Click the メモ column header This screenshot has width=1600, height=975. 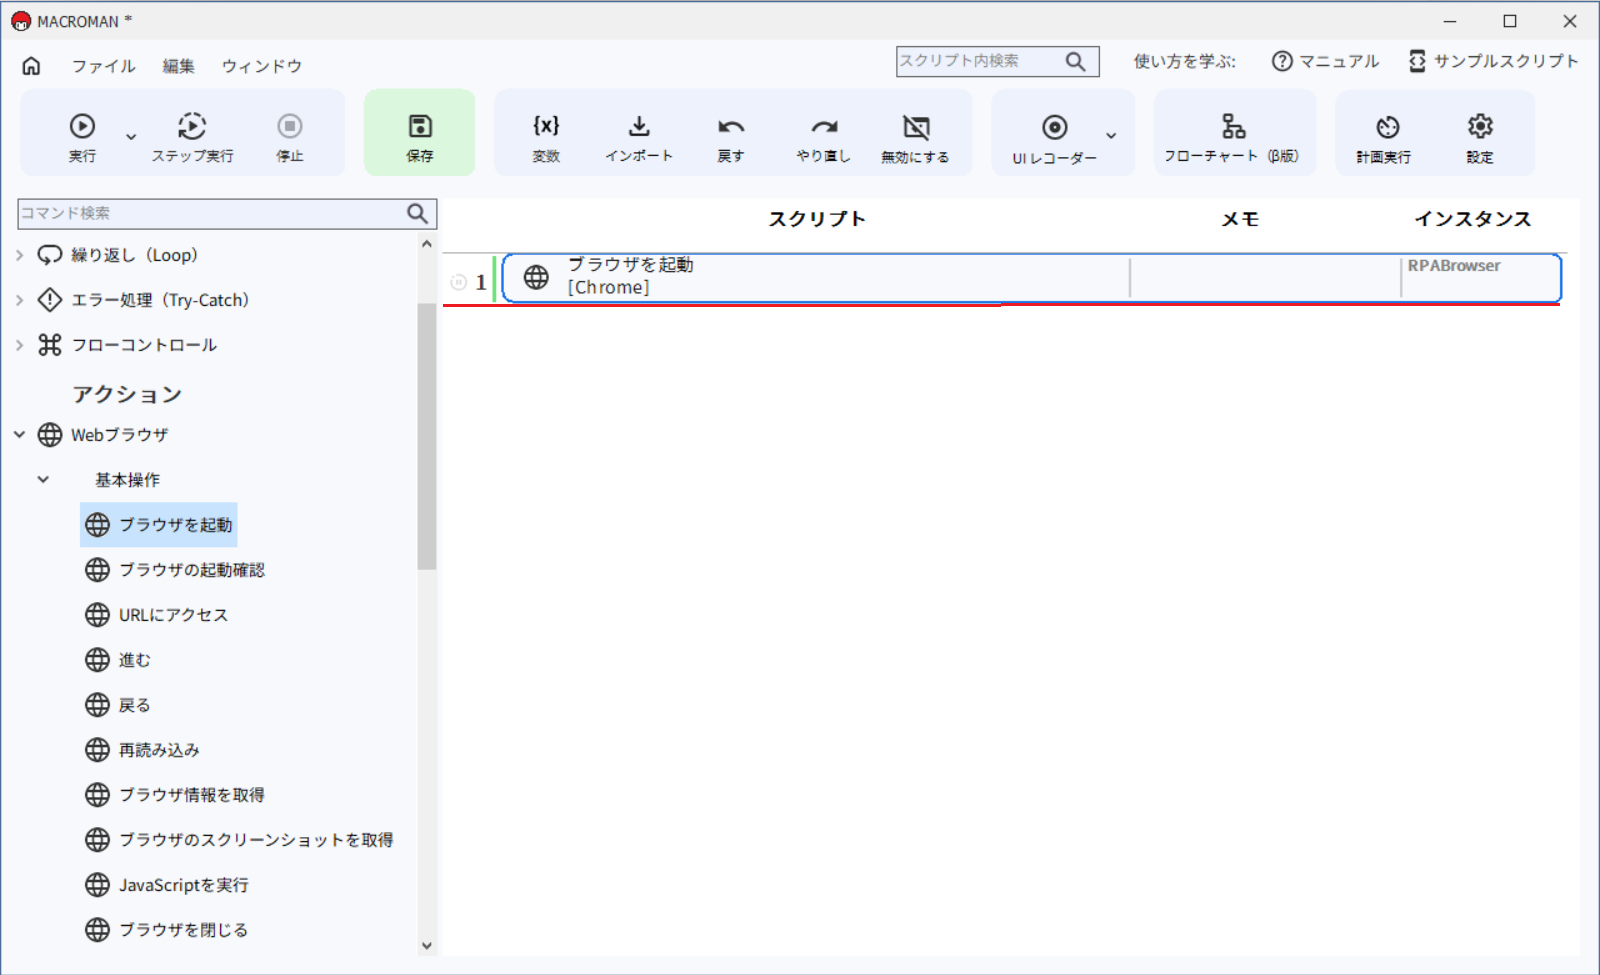1240,219
